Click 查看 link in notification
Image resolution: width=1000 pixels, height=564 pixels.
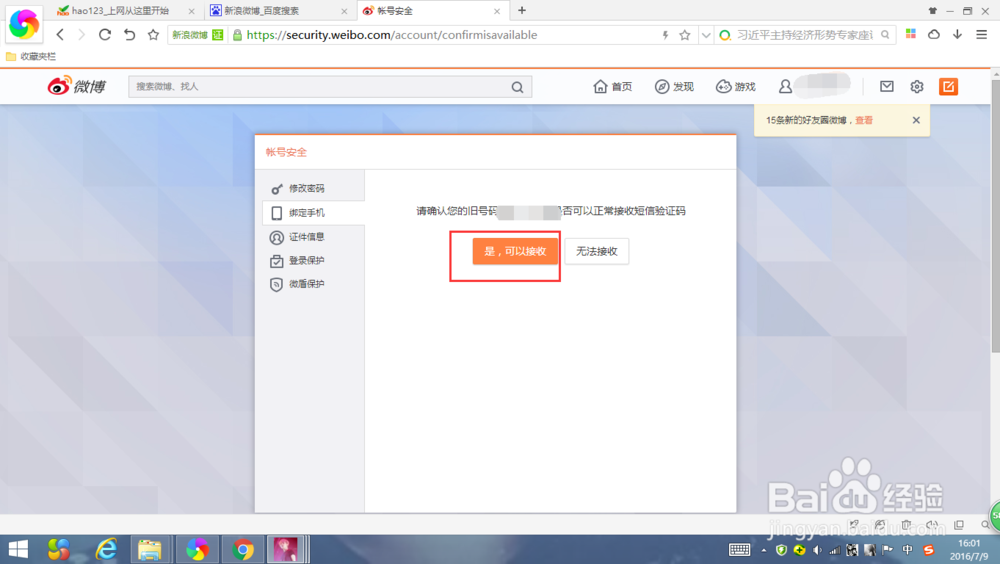[864, 120]
